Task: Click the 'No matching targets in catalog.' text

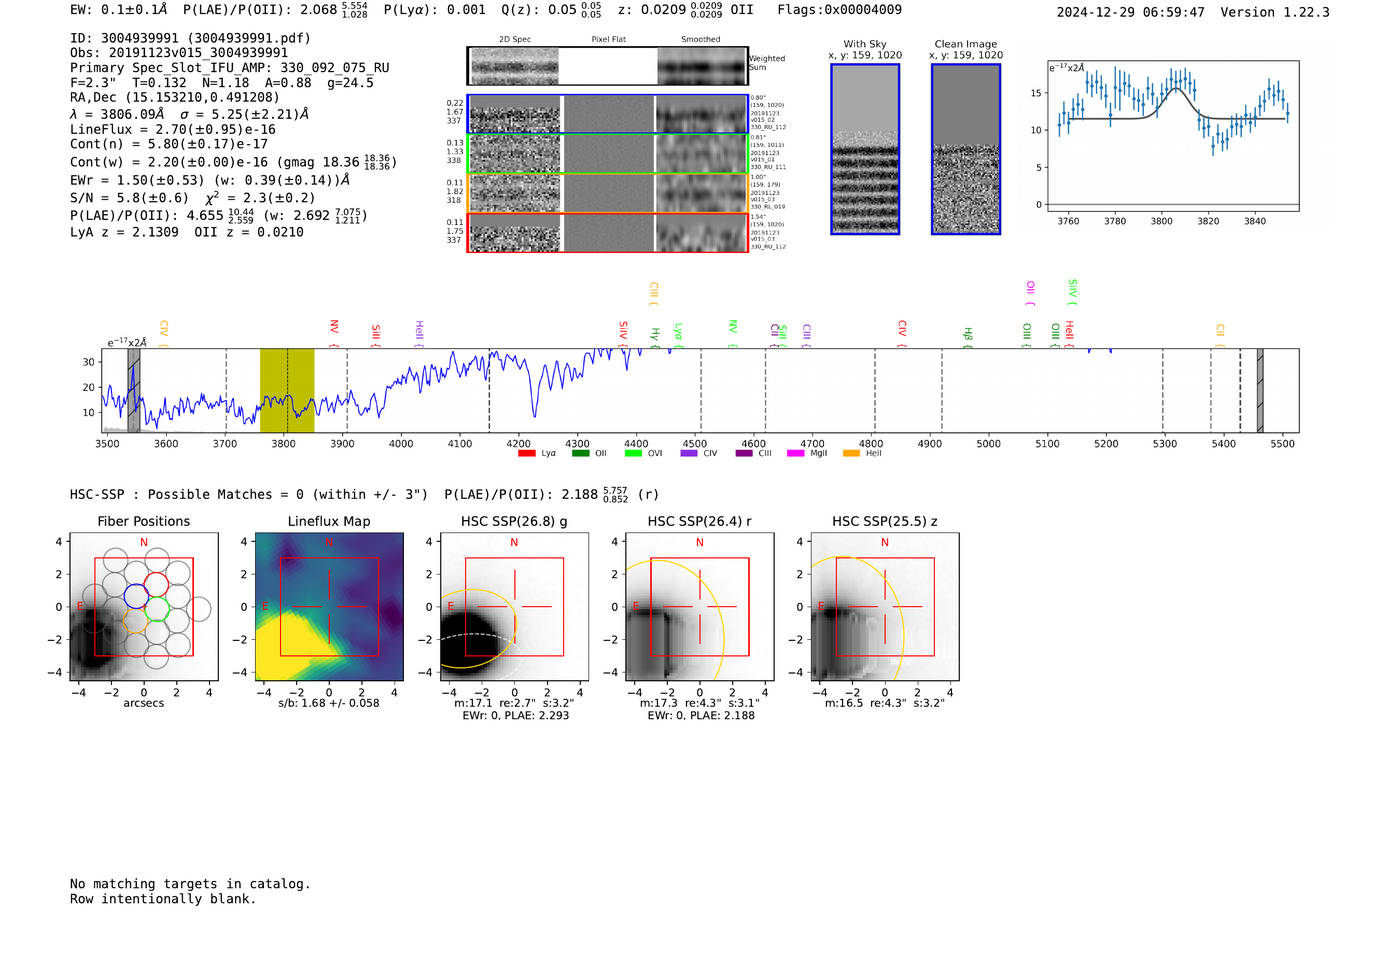Action: 190,884
